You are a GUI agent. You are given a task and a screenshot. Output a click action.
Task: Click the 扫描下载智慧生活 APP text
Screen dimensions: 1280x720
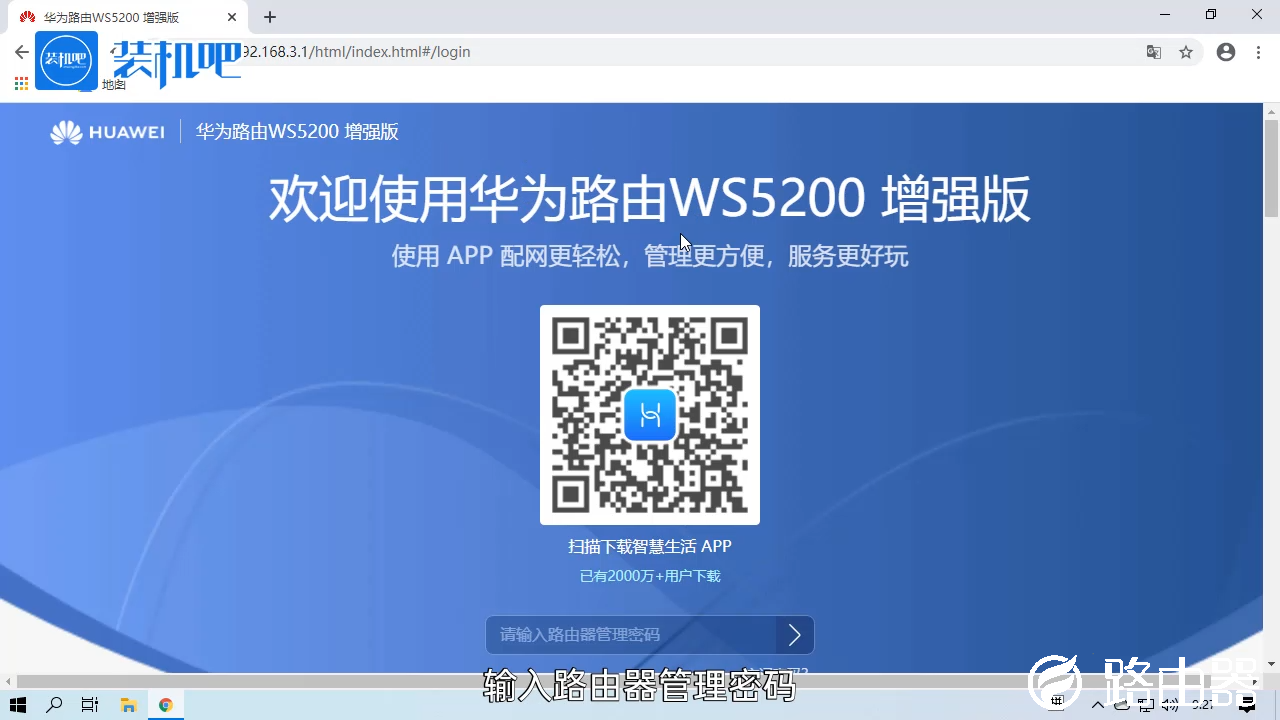pyautogui.click(x=650, y=547)
